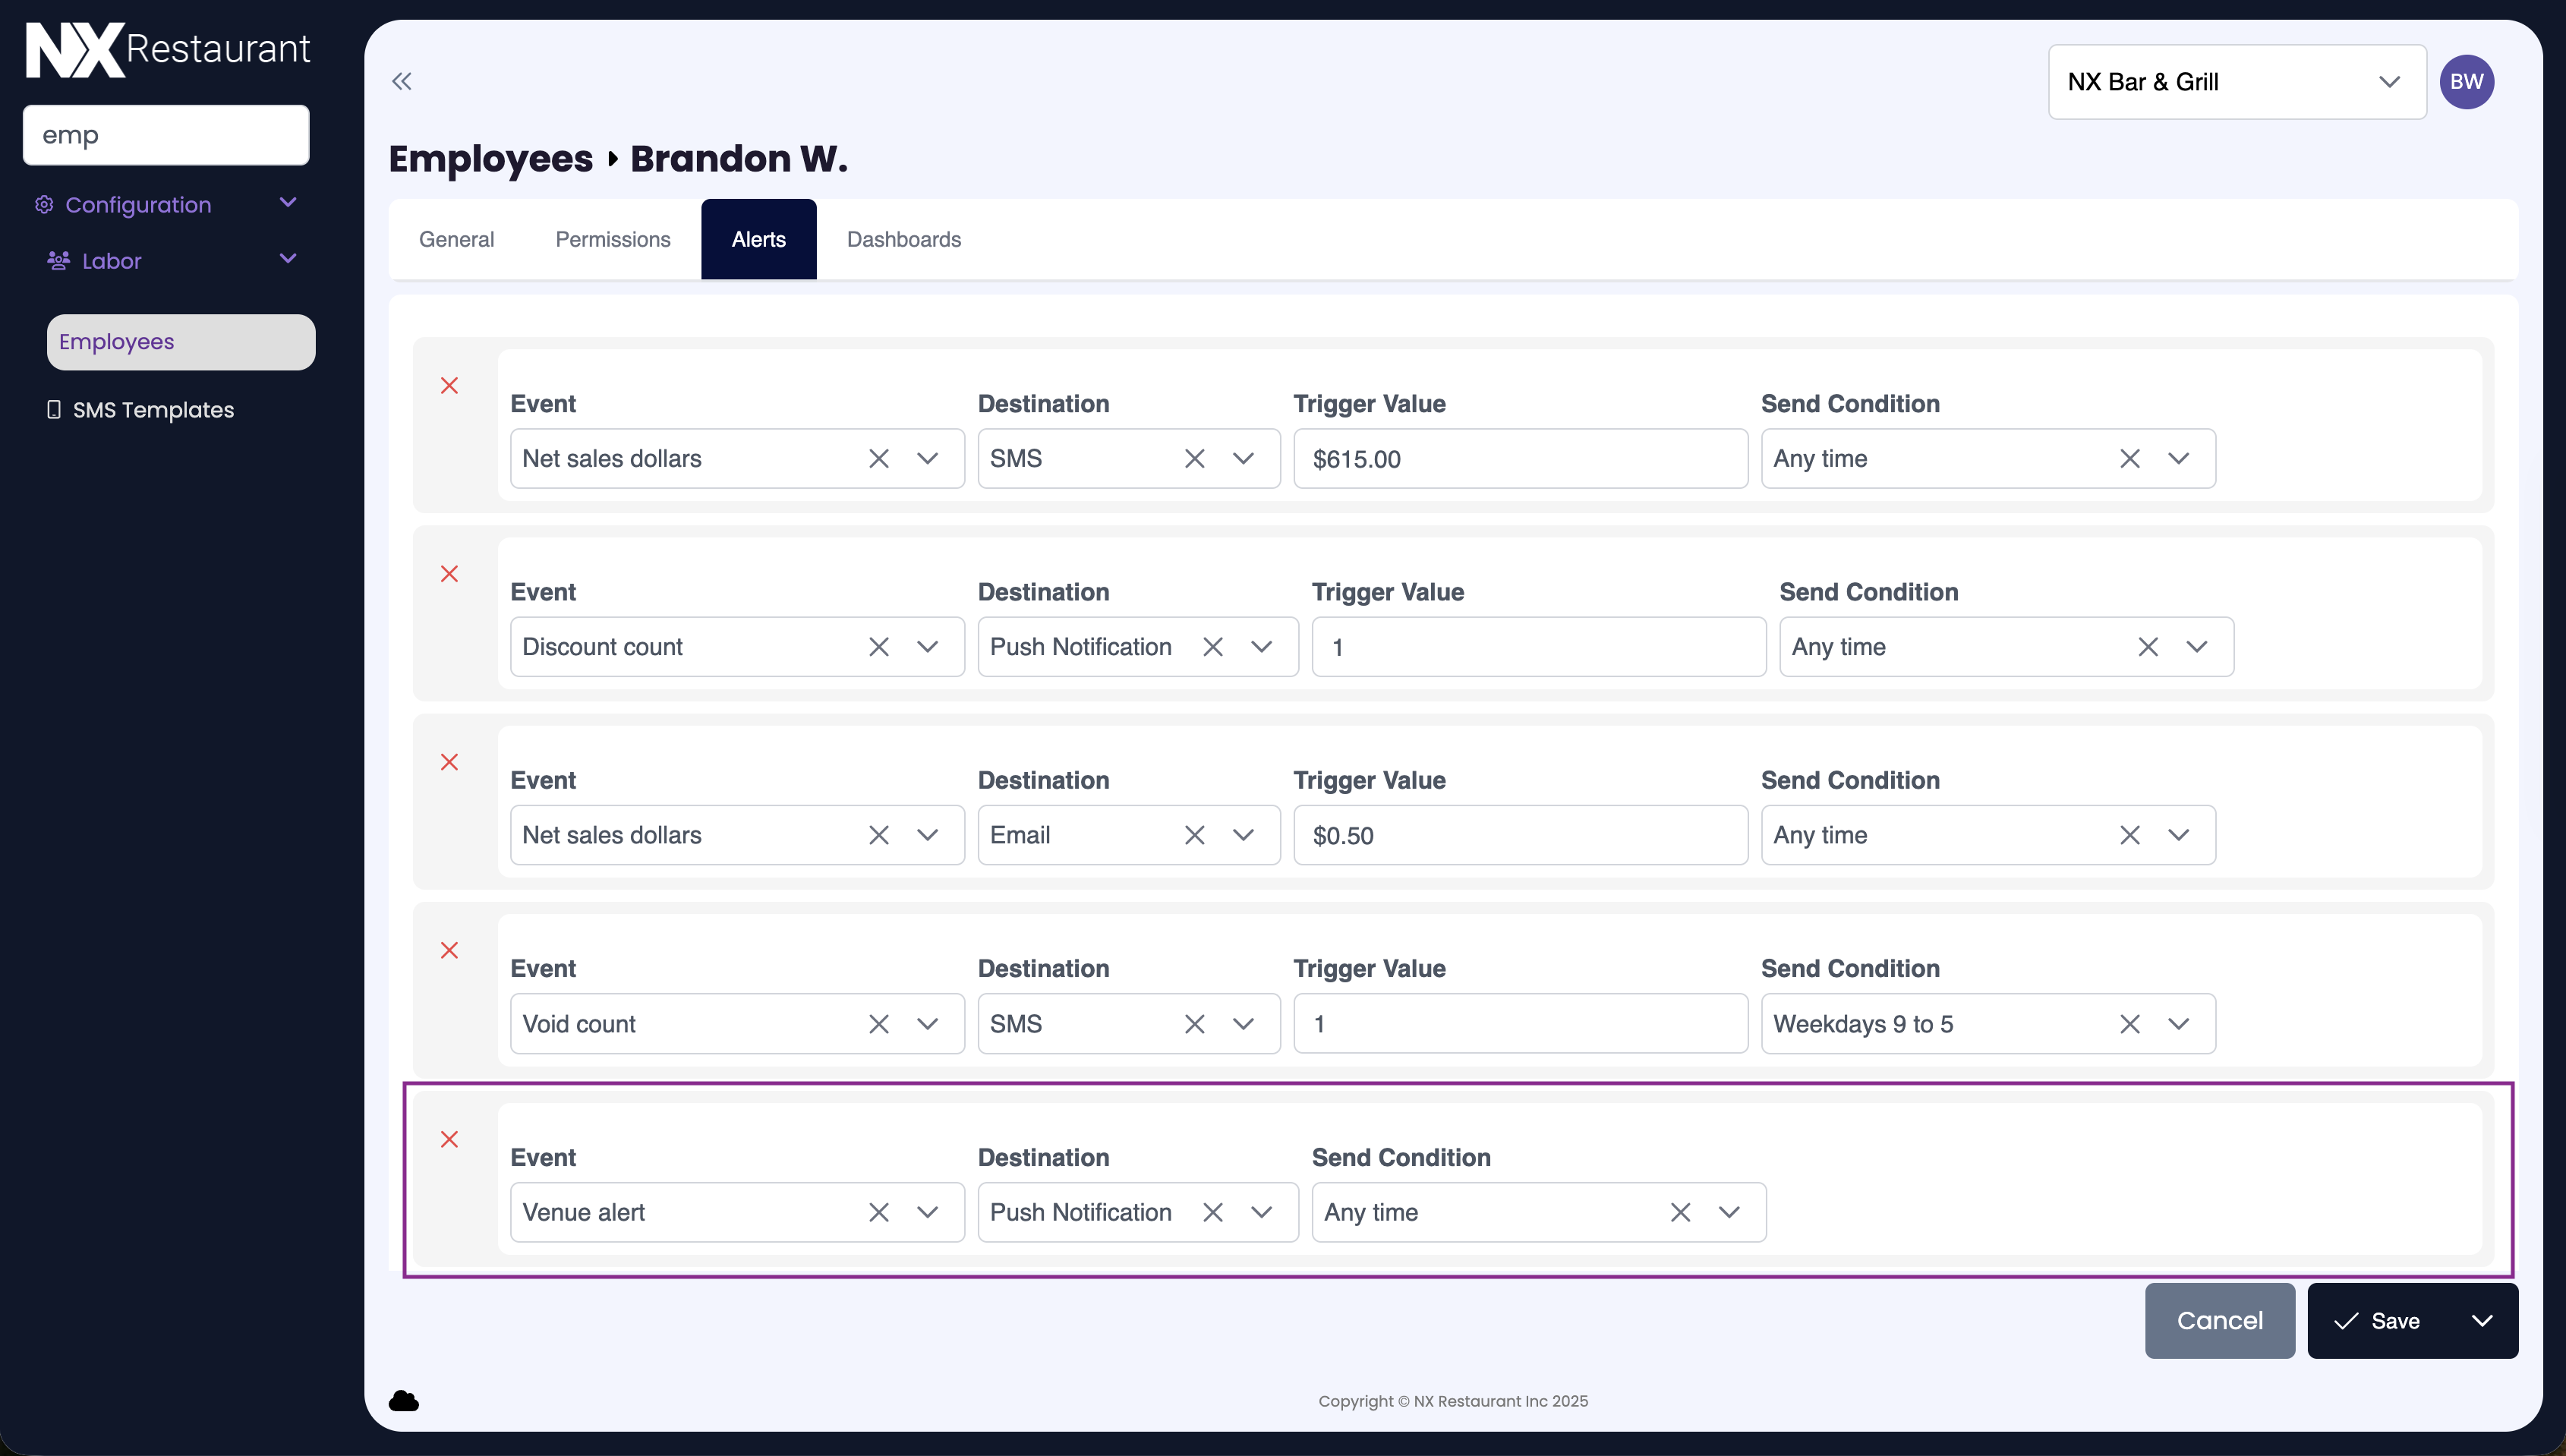Collapse the Configuration sidebar section

[x=288, y=204]
